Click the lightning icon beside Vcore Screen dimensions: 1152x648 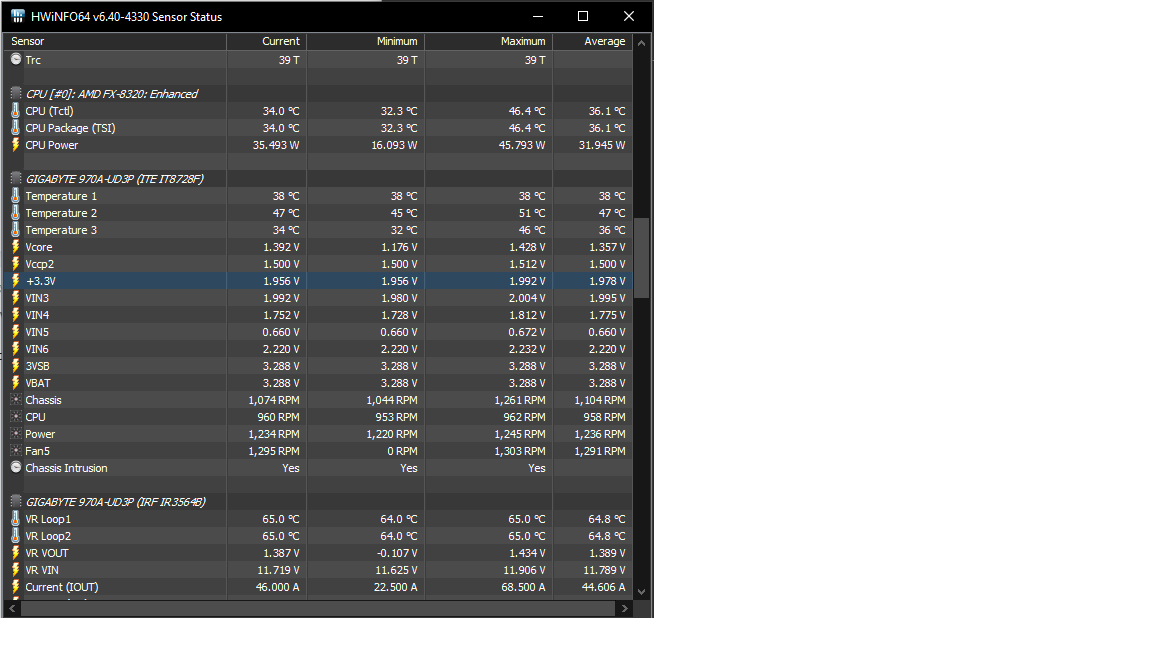pyautogui.click(x=16, y=247)
